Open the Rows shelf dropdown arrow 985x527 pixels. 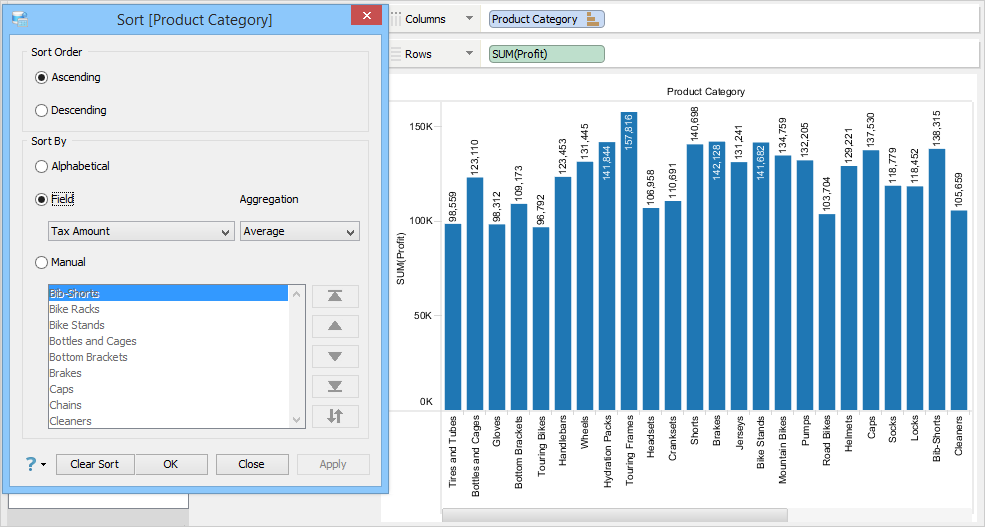tap(469, 54)
